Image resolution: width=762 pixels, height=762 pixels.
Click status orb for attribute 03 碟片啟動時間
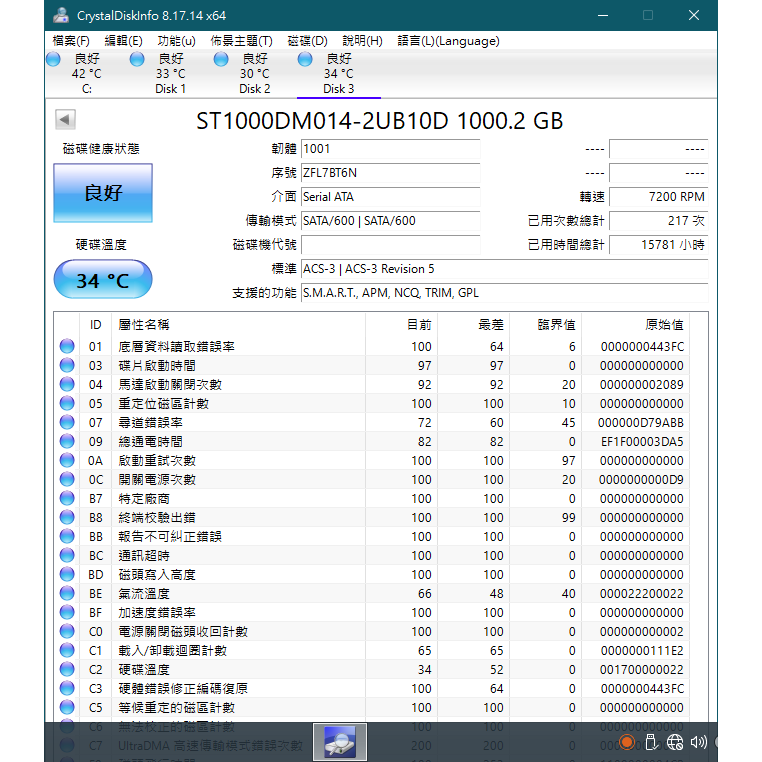click(x=67, y=365)
